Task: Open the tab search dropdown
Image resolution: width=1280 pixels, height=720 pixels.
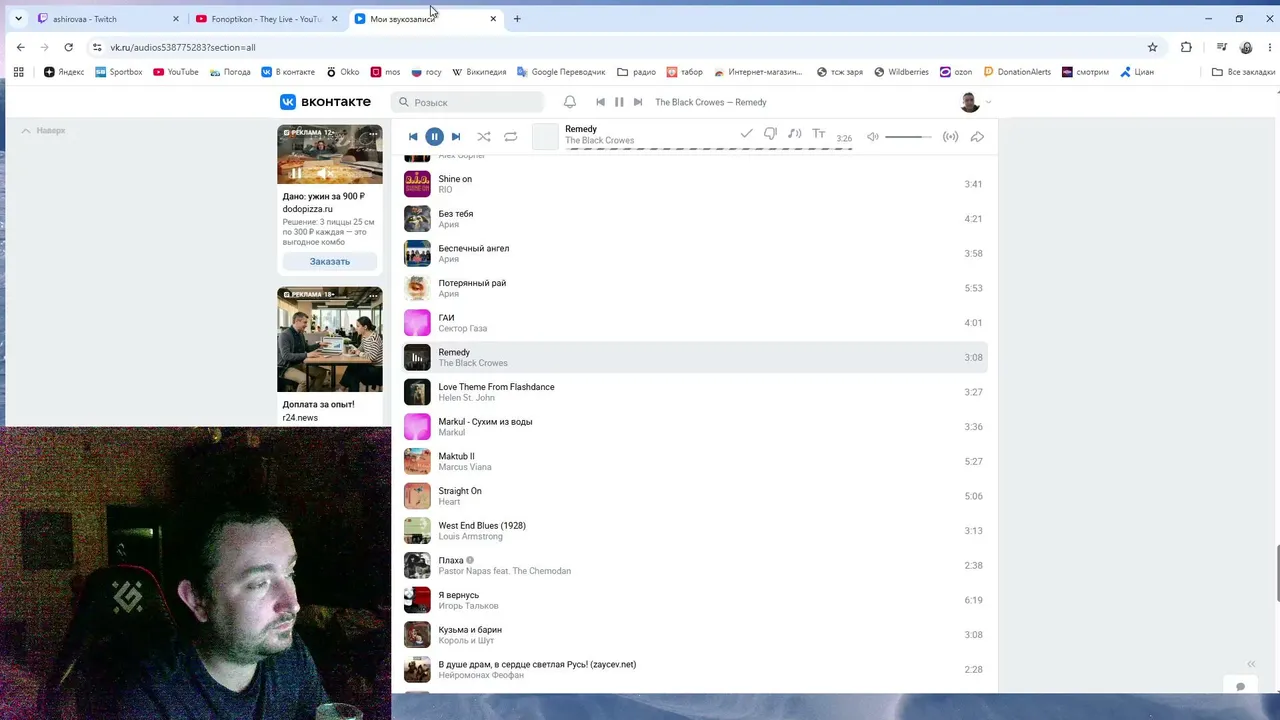Action: 18,19
